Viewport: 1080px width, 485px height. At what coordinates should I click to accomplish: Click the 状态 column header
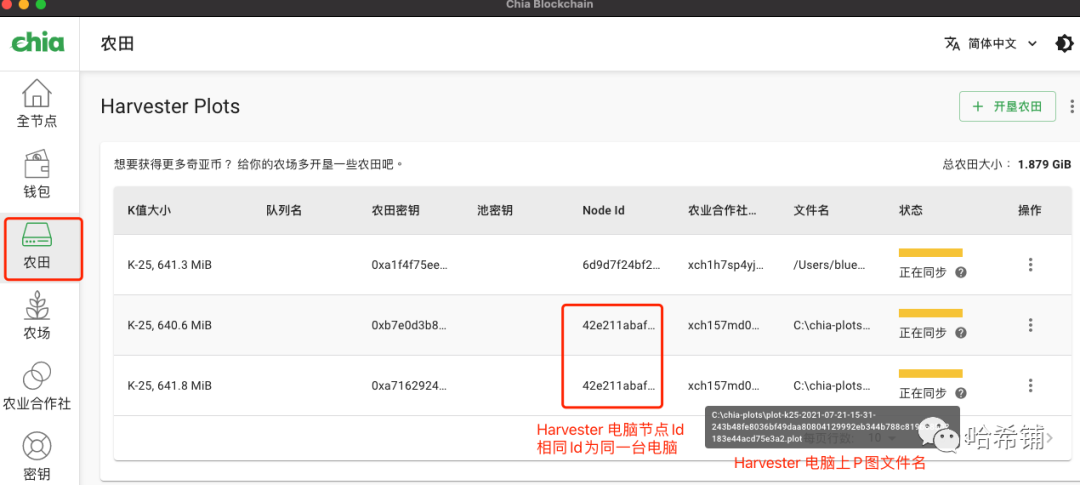[x=911, y=211]
